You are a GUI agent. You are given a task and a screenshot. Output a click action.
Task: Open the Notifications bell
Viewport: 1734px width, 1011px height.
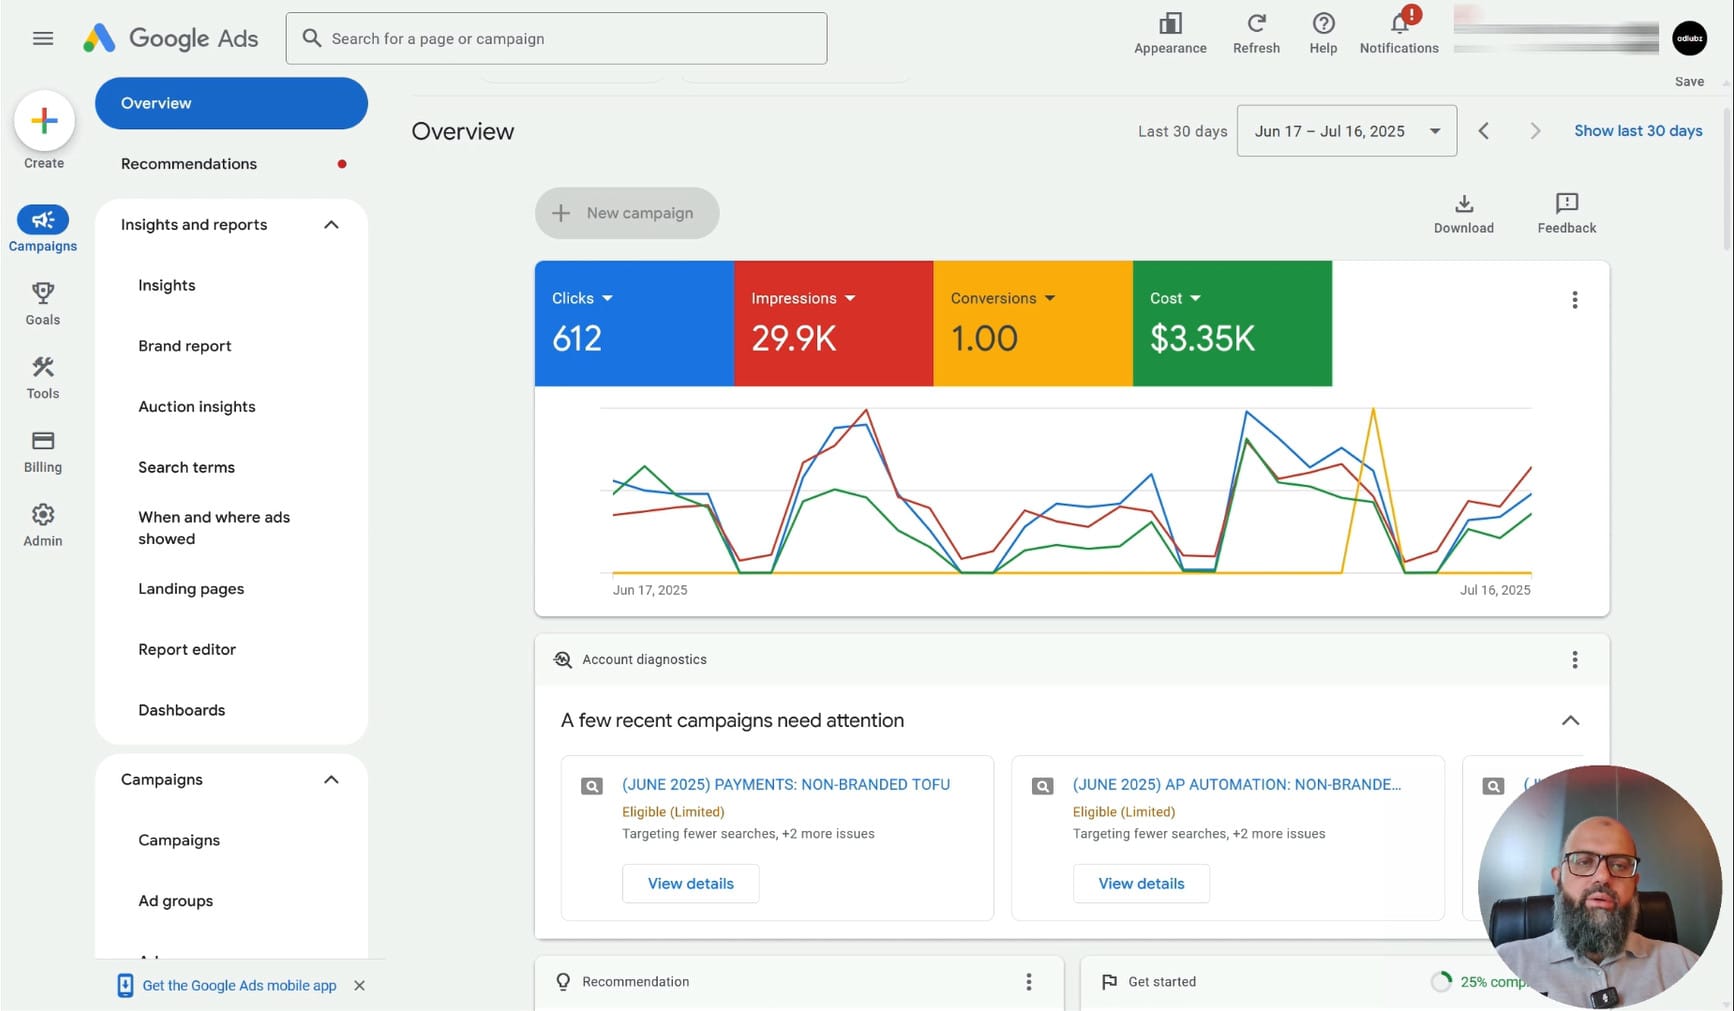[x=1398, y=32]
